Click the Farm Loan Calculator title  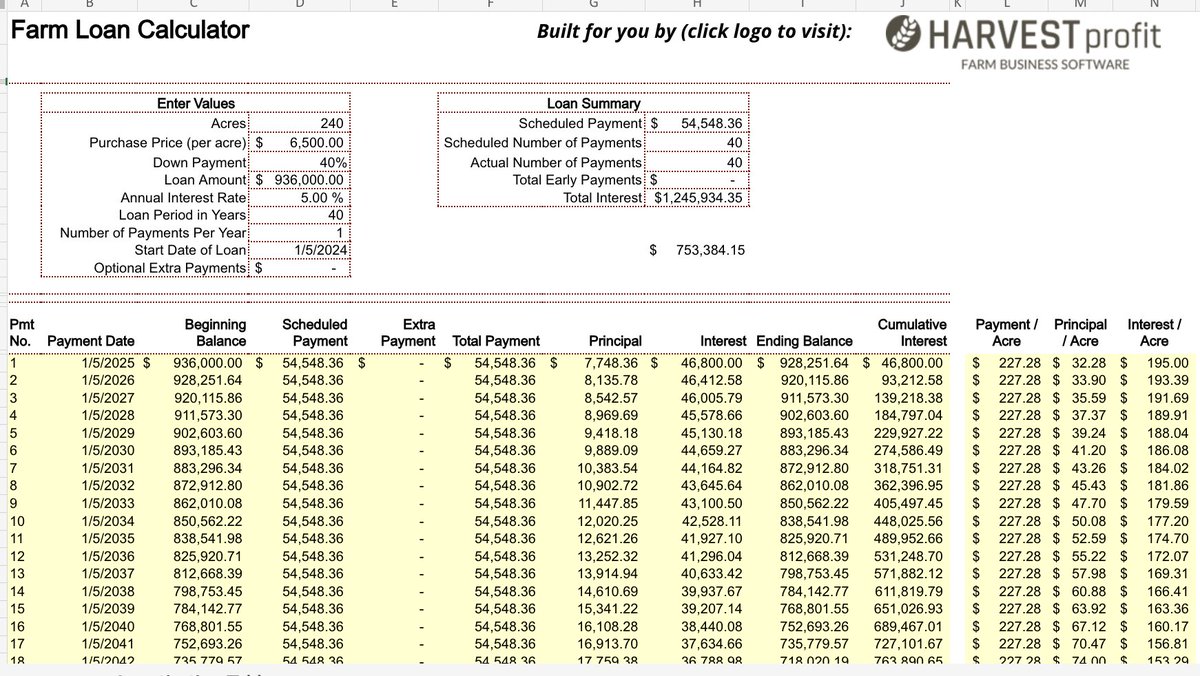click(129, 30)
